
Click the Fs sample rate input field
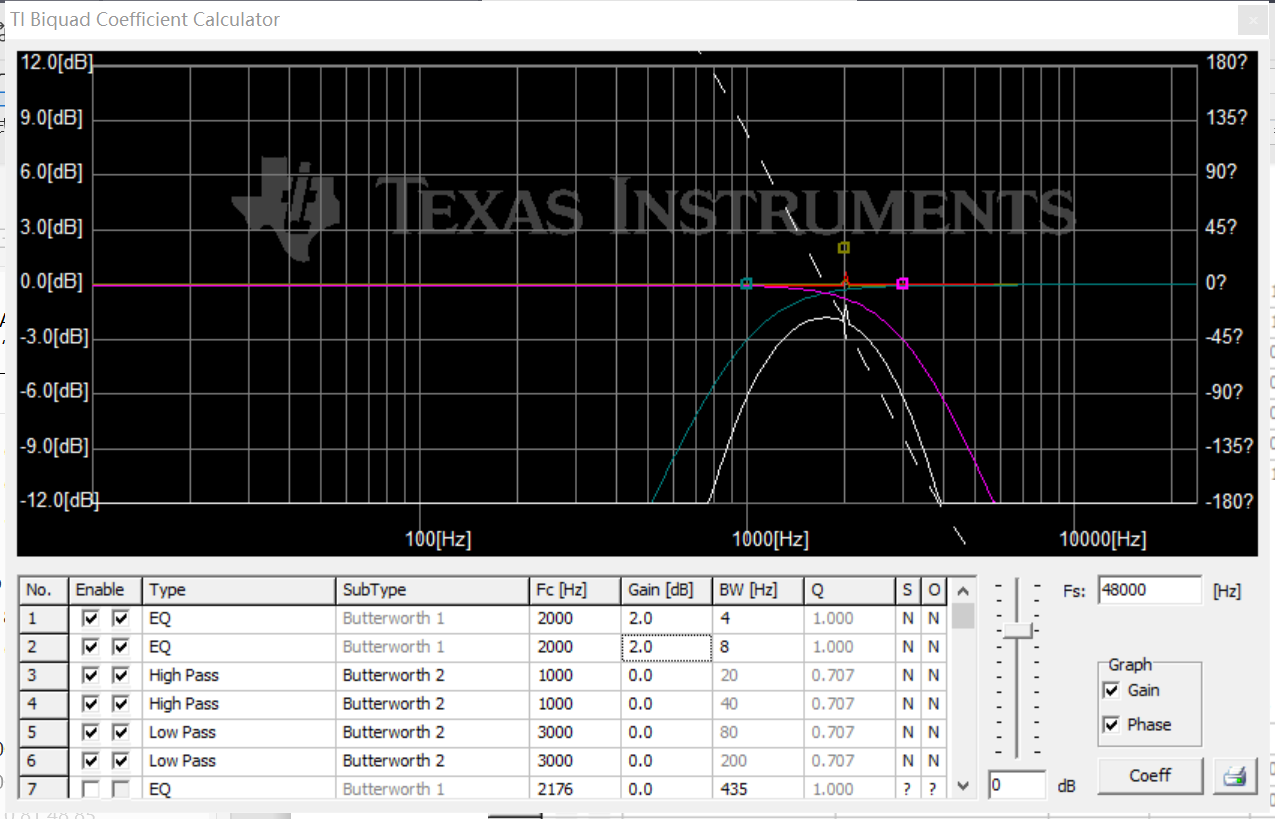1150,590
